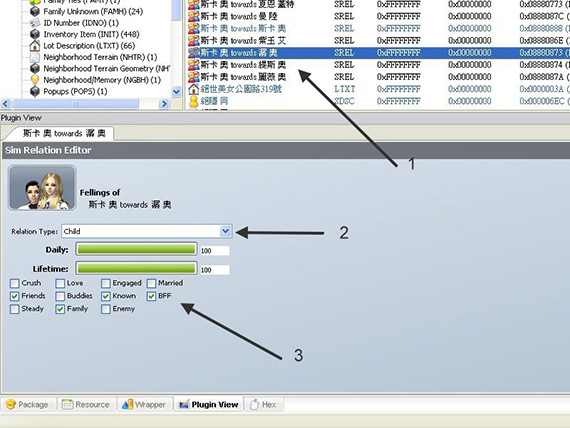Select Lot Description (LTXT) (66) tree item
The width and height of the screenshot is (570, 428).
[89, 46]
